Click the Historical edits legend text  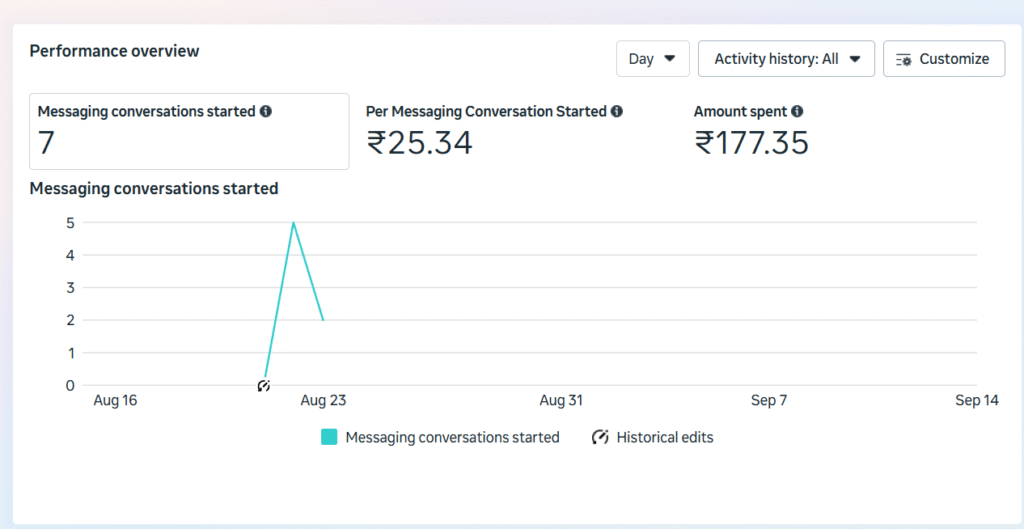coord(665,437)
